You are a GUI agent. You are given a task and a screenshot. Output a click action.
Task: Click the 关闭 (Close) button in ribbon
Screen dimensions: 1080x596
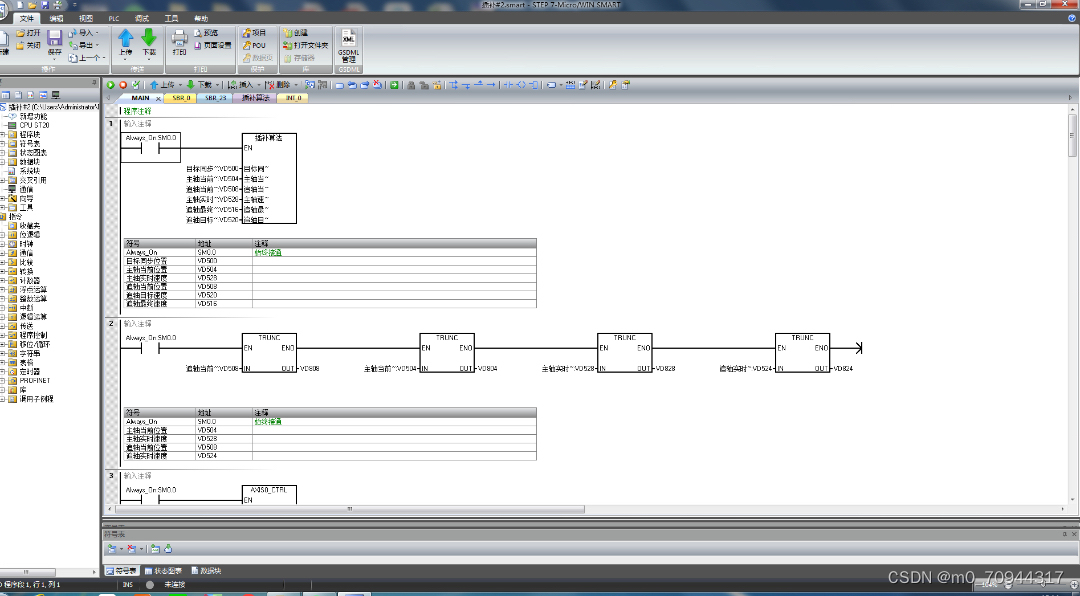28,45
